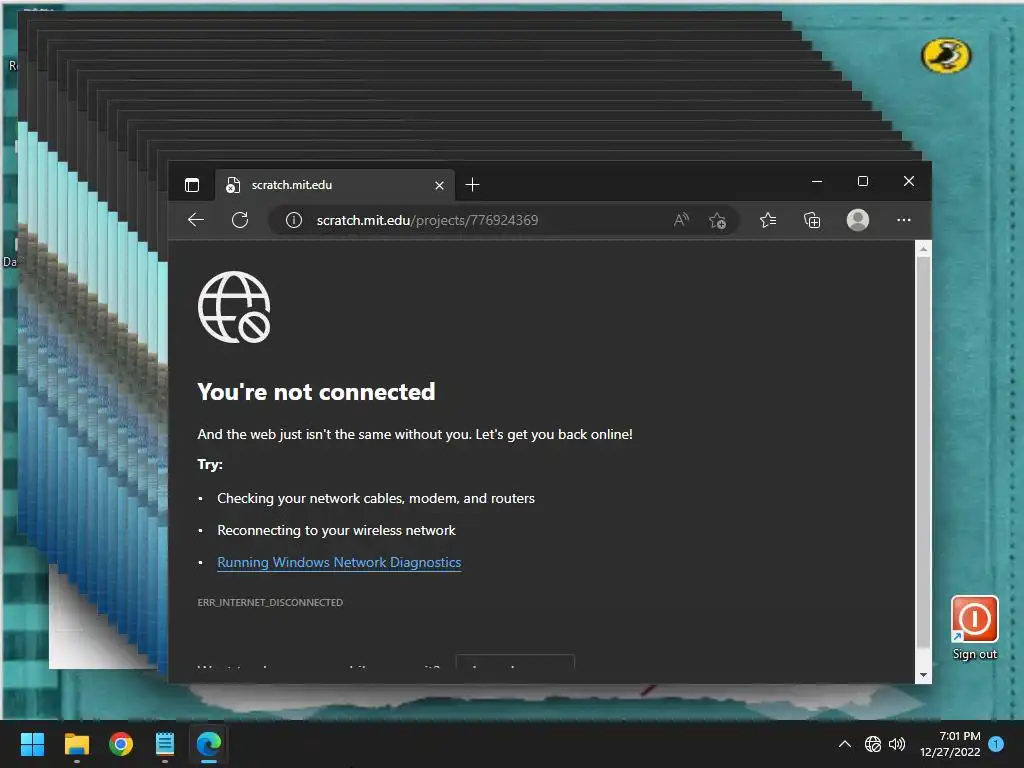Open the Edge tab actions menu icon
This screenshot has height=768, width=1024.
[x=192, y=185]
